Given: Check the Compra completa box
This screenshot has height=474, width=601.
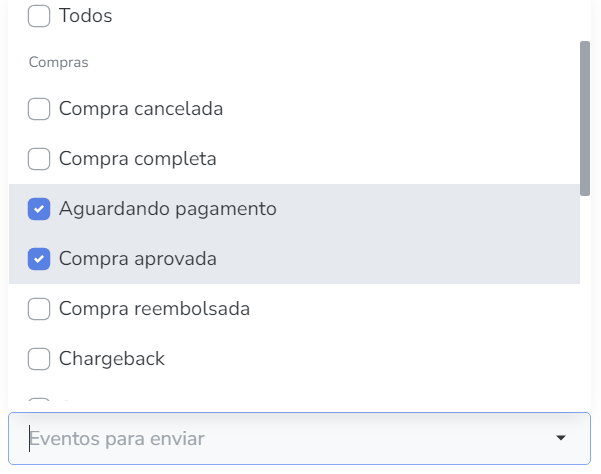Looking at the screenshot, I should tap(39, 159).
